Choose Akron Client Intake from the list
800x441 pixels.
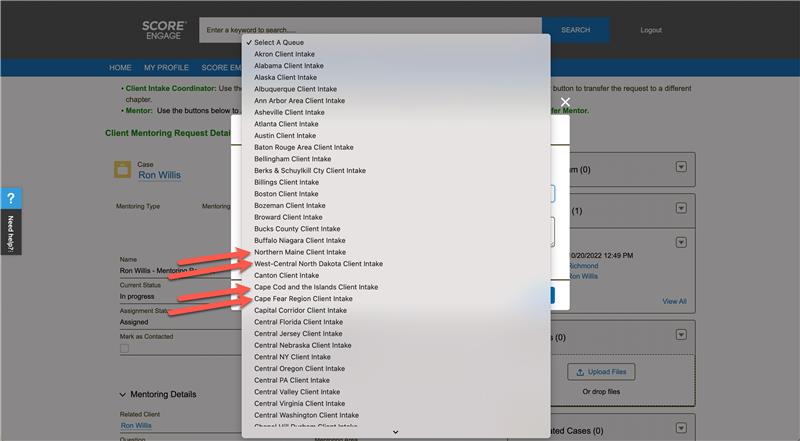coord(284,54)
